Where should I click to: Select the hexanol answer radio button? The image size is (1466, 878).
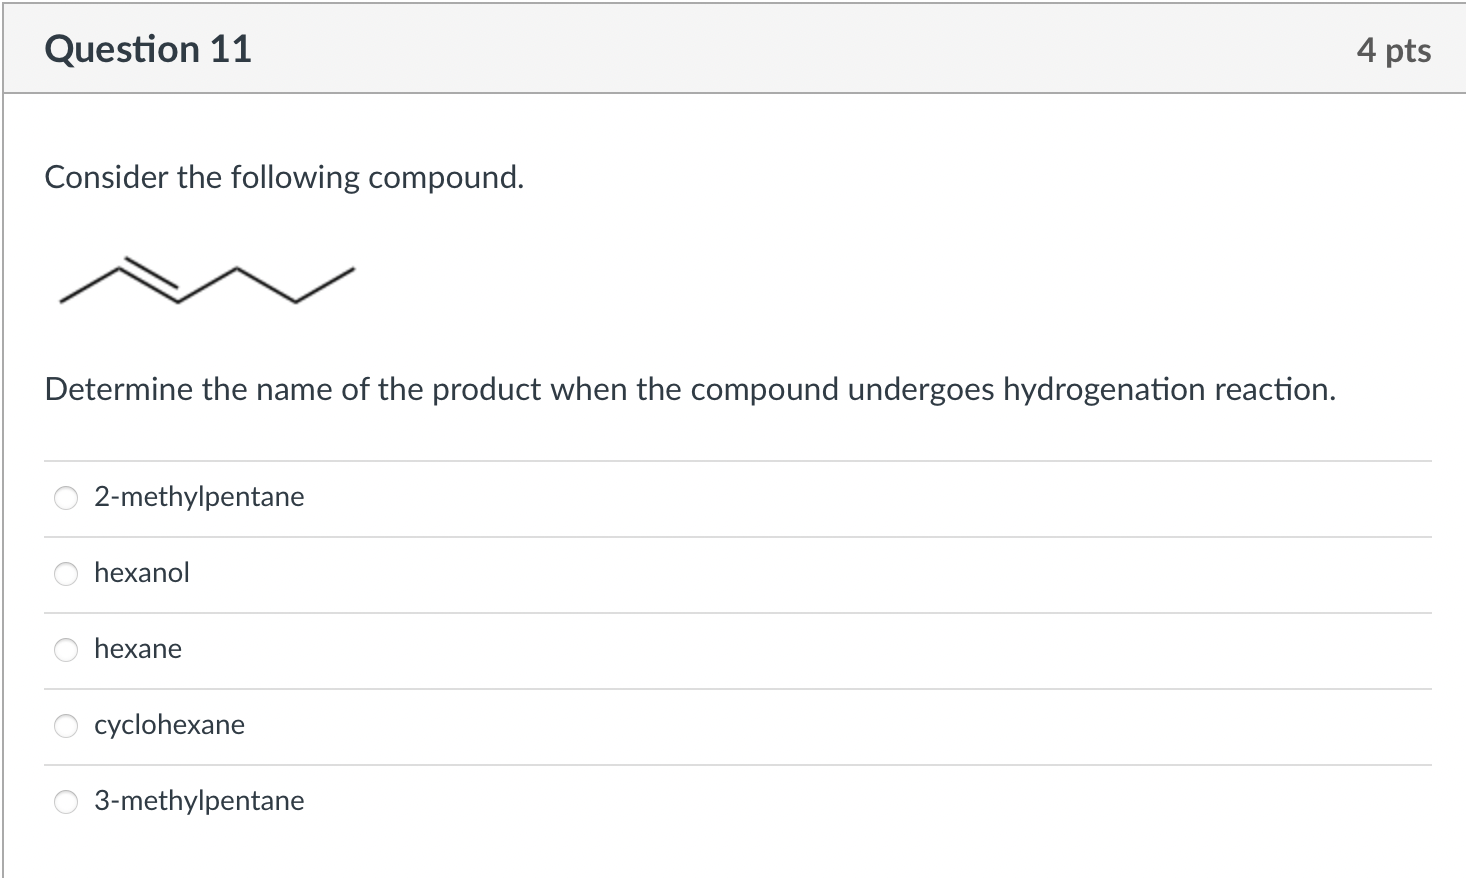click(x=65, y=573)
